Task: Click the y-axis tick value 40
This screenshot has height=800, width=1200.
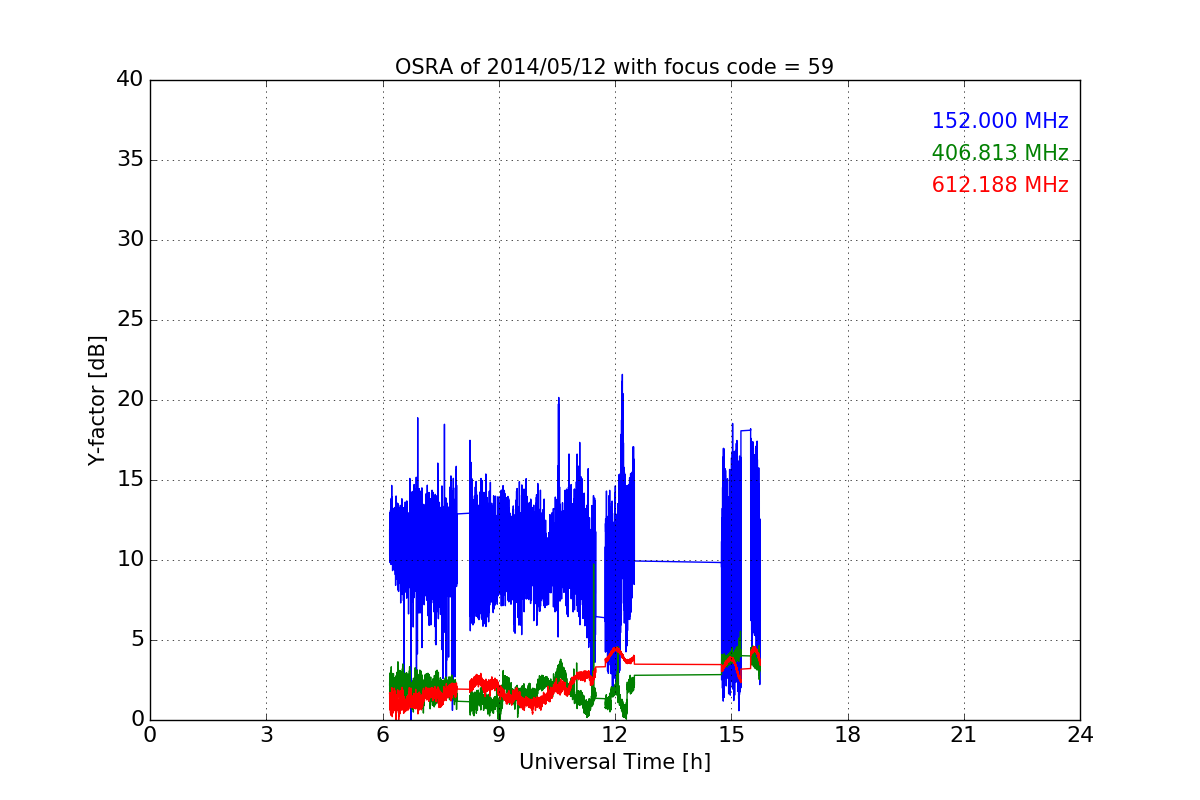Action: [130, 80]
